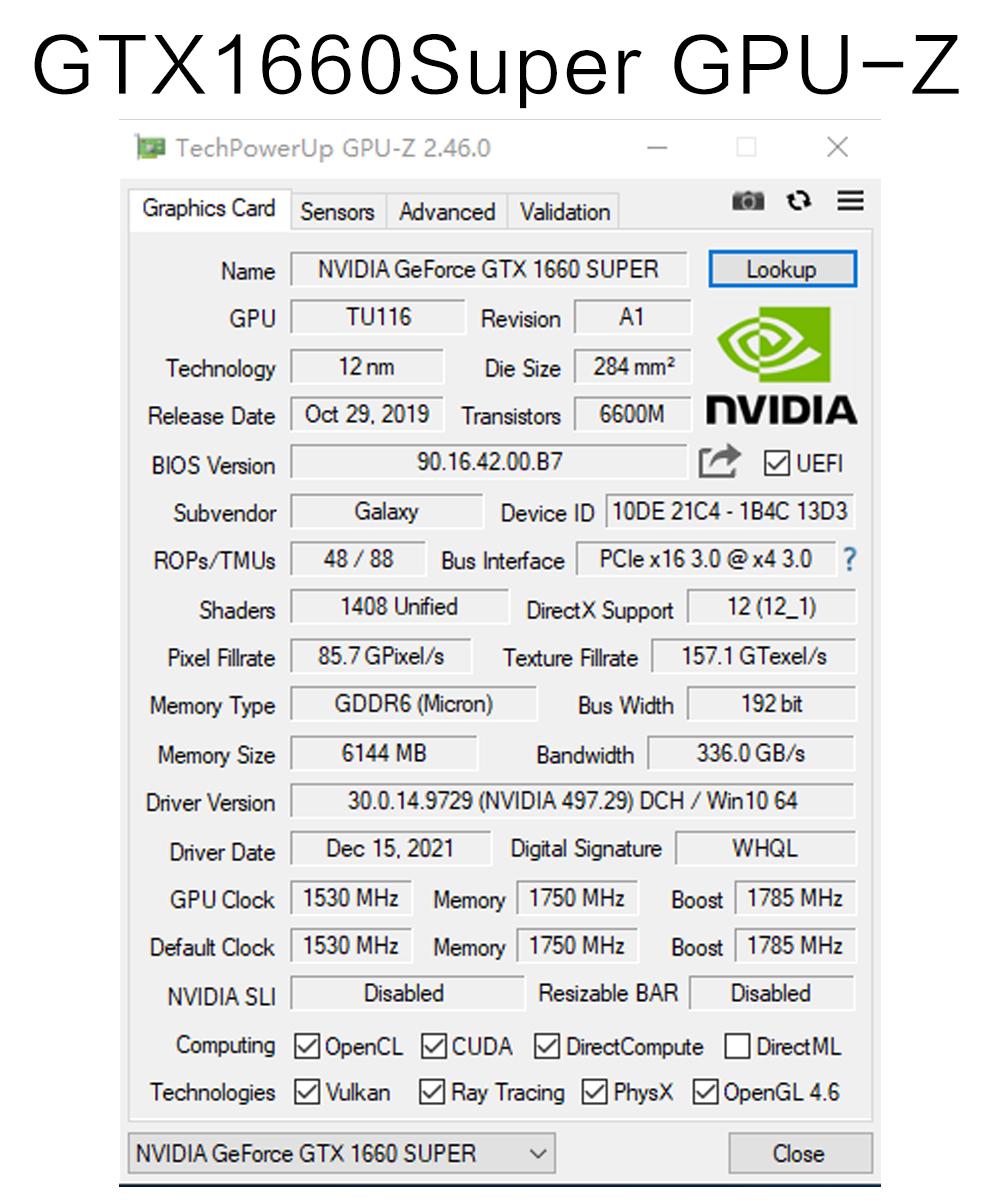Toggle the OpenCL checkbox
The image size is (1000, 1200).
pyautogui.click(x=307, y=1047)
